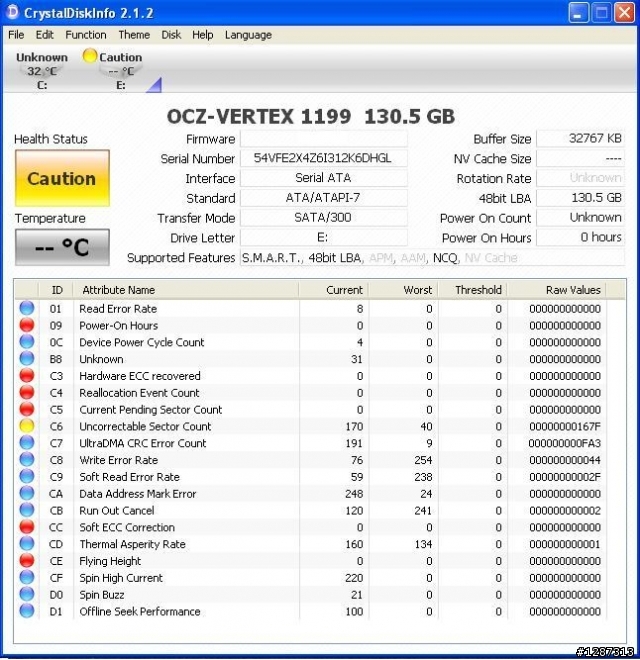Screen dimensions: 640x660
Task: Click red status icon for Reallocation Event Count
Action: [27, 392]
